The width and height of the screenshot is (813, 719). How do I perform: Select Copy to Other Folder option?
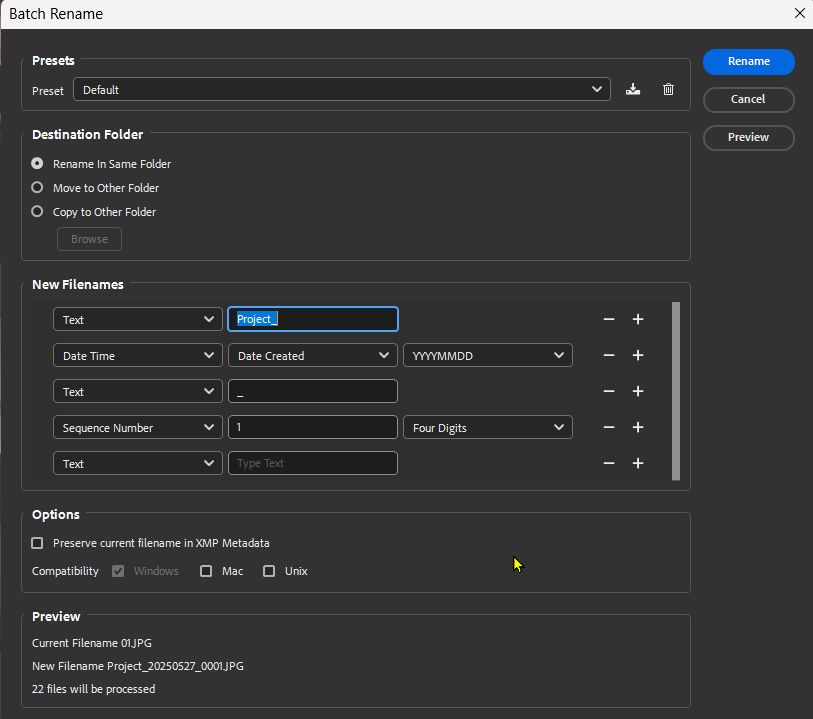point(37,211)
